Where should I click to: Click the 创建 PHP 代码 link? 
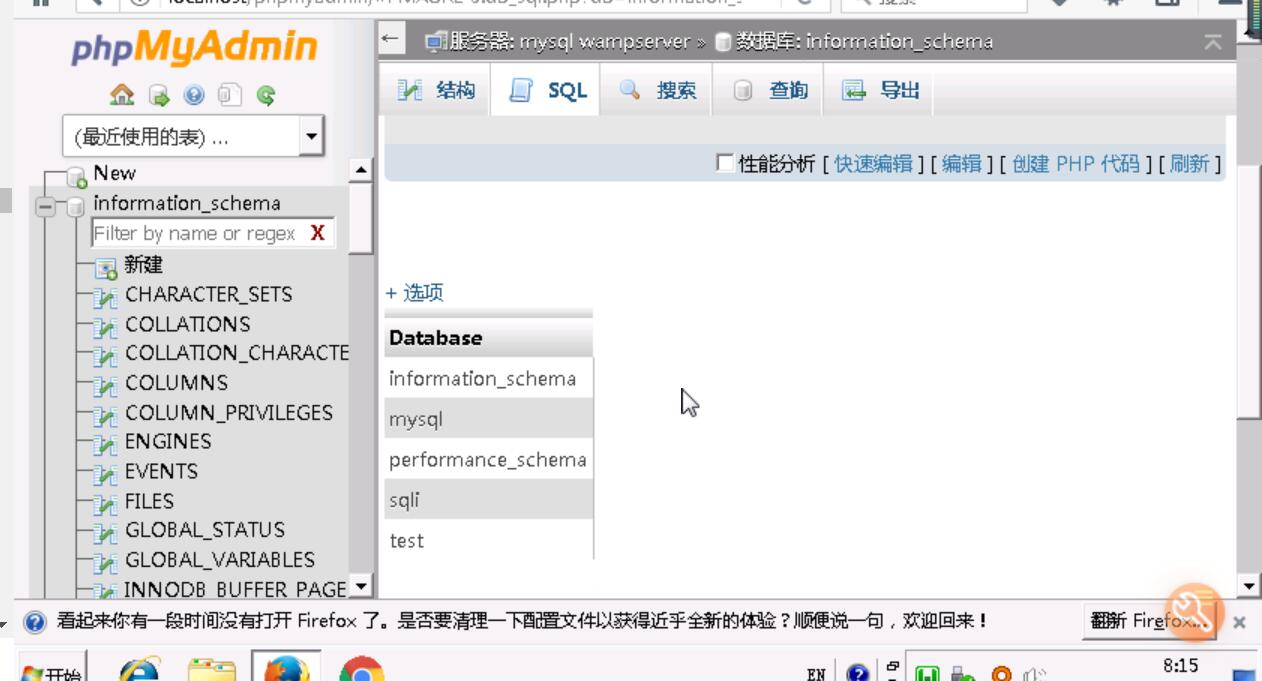[x=1076, y=164]
